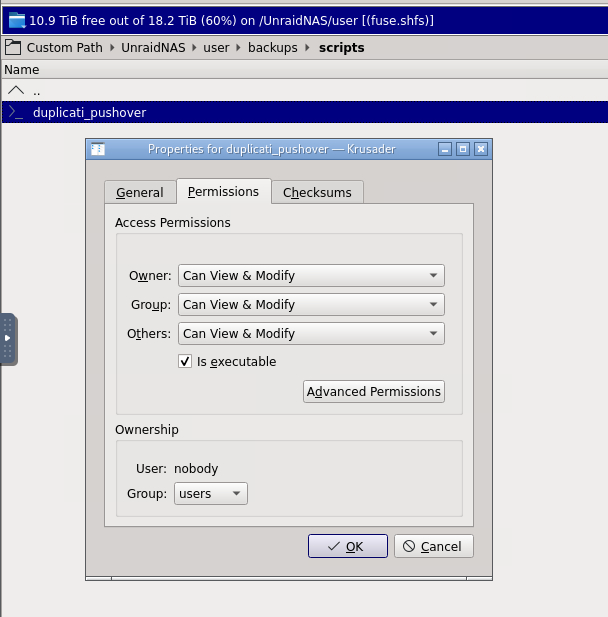Navigate to the Custom Path breadcrumb
The image size is (608, 617).
tap(65, 48)
